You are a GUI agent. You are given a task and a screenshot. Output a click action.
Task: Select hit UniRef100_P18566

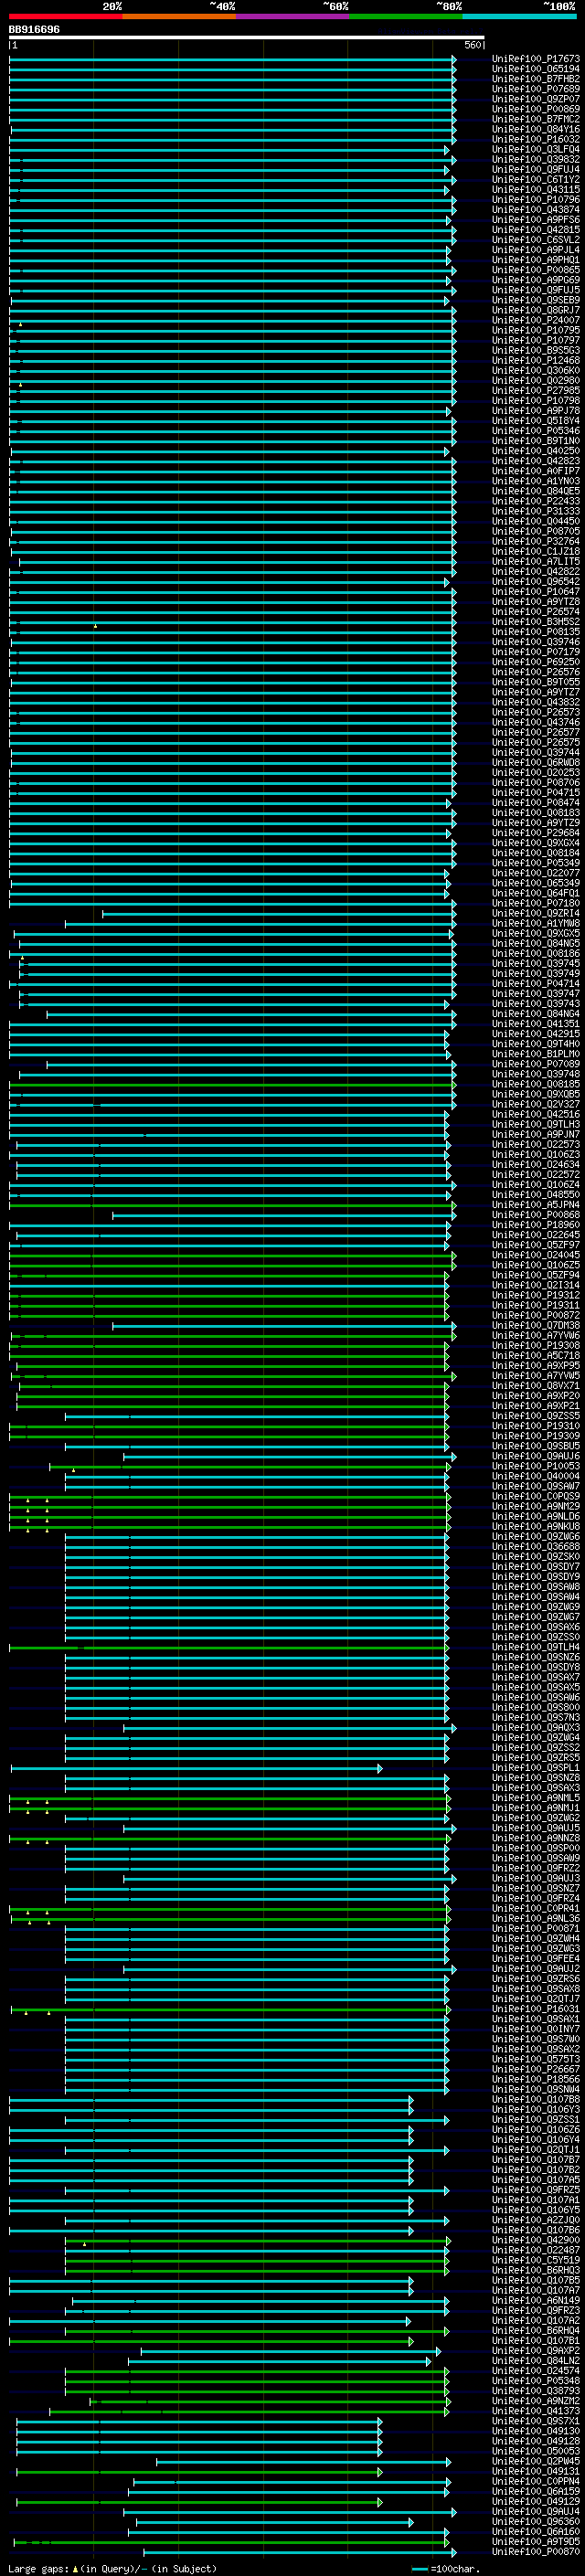tap(536, 2080)
